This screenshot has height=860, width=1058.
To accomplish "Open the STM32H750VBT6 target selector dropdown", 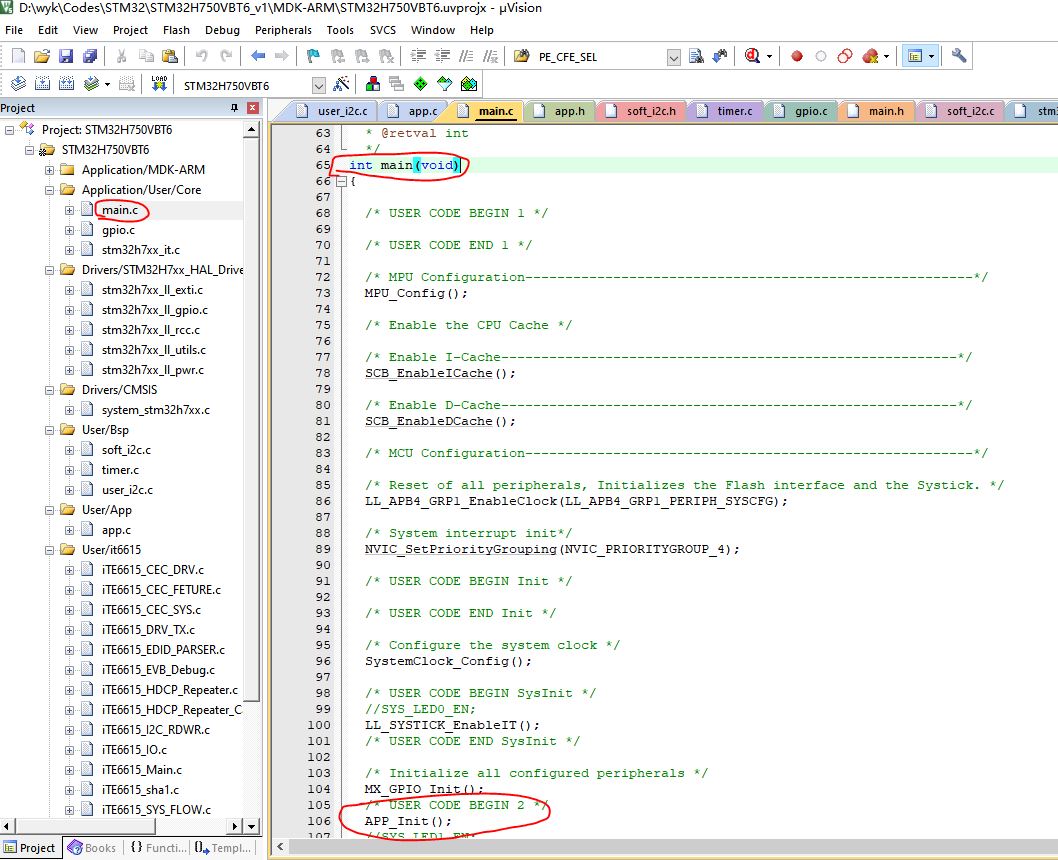I will (319, 85).
